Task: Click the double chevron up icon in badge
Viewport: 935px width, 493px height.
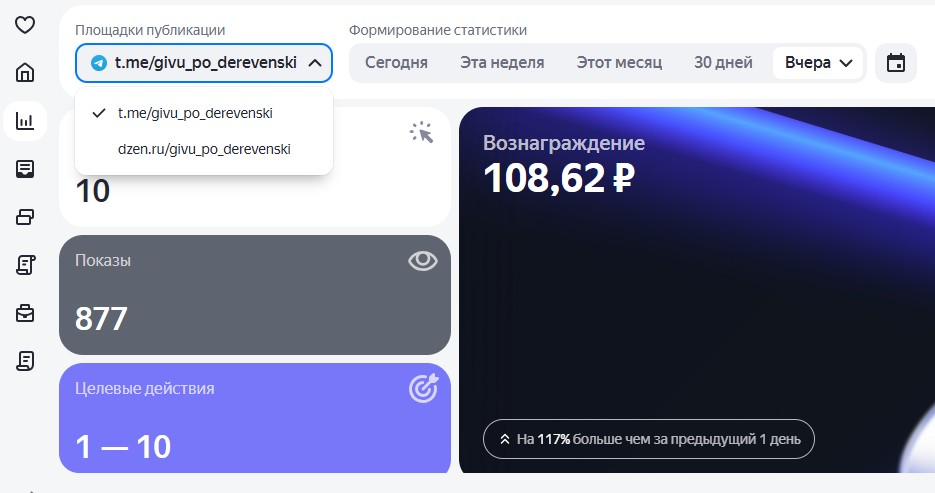Action: click(504, 439)
